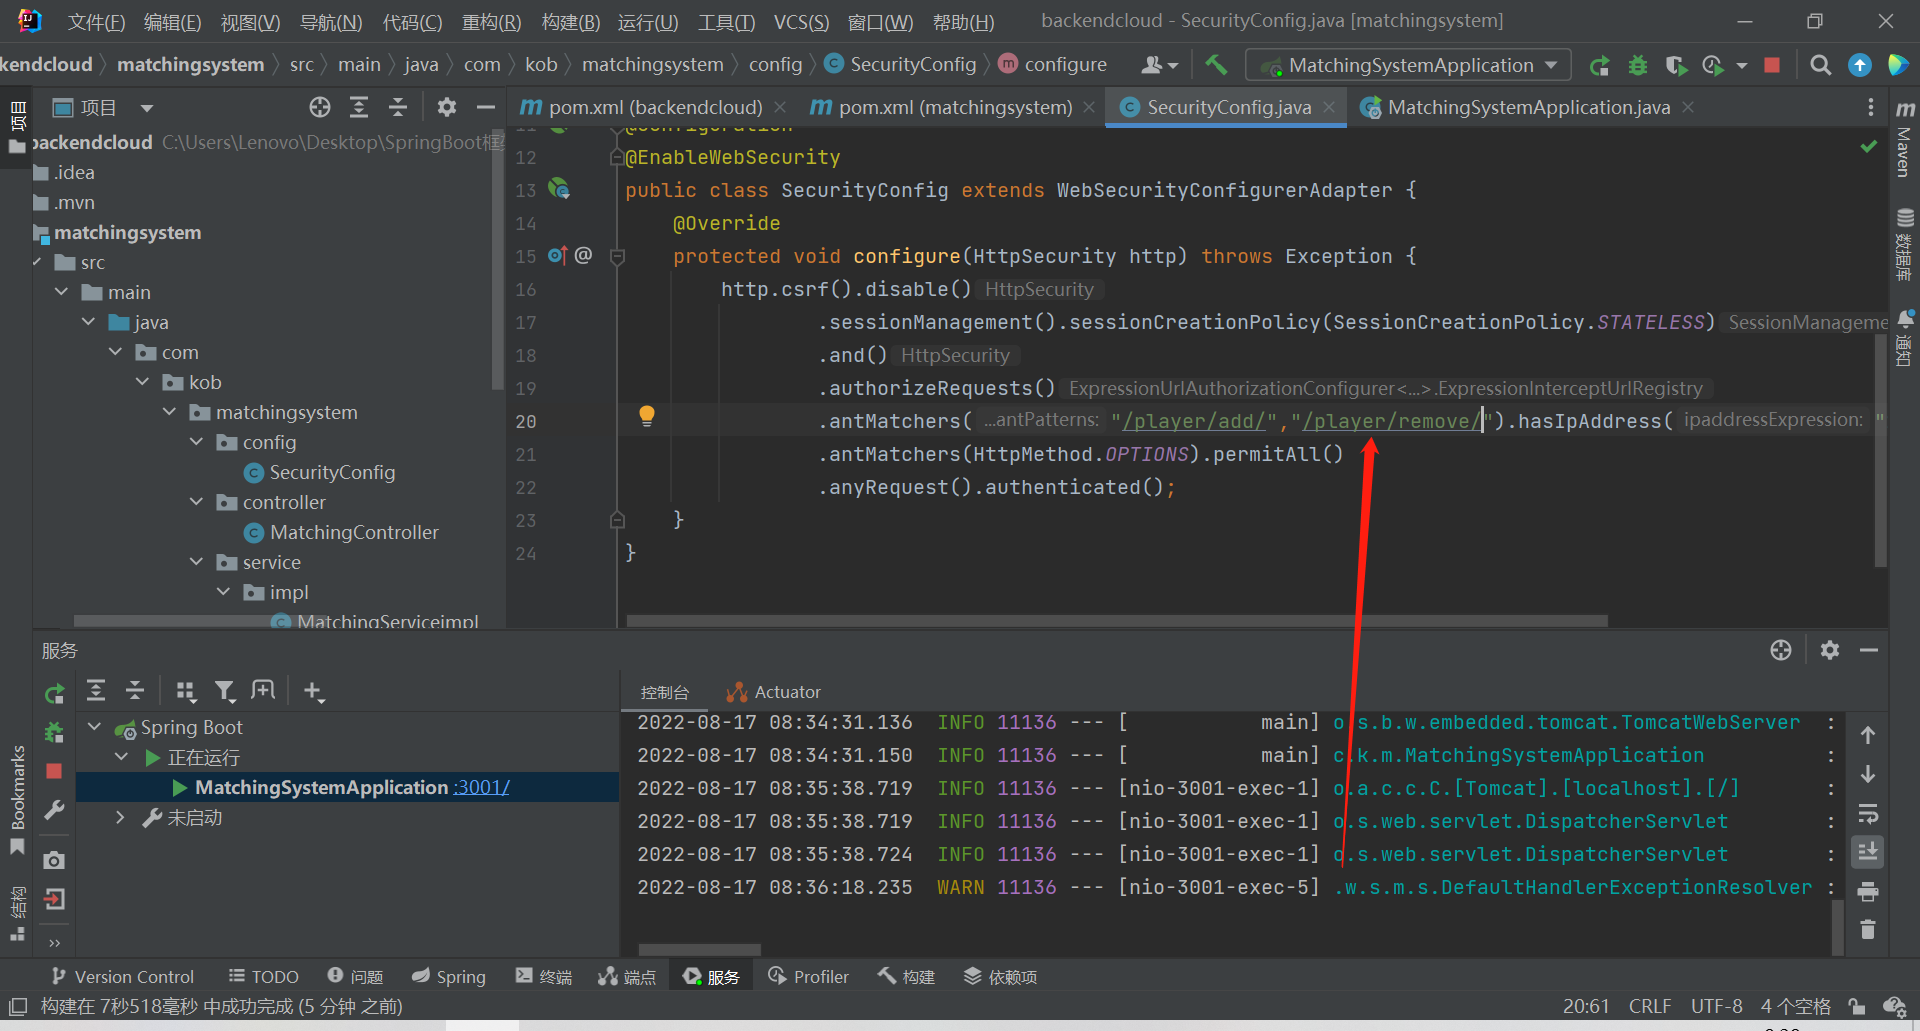Screen dimensions: 1920x1031
Task: Expand all in project panel
Action: [359, 107]
